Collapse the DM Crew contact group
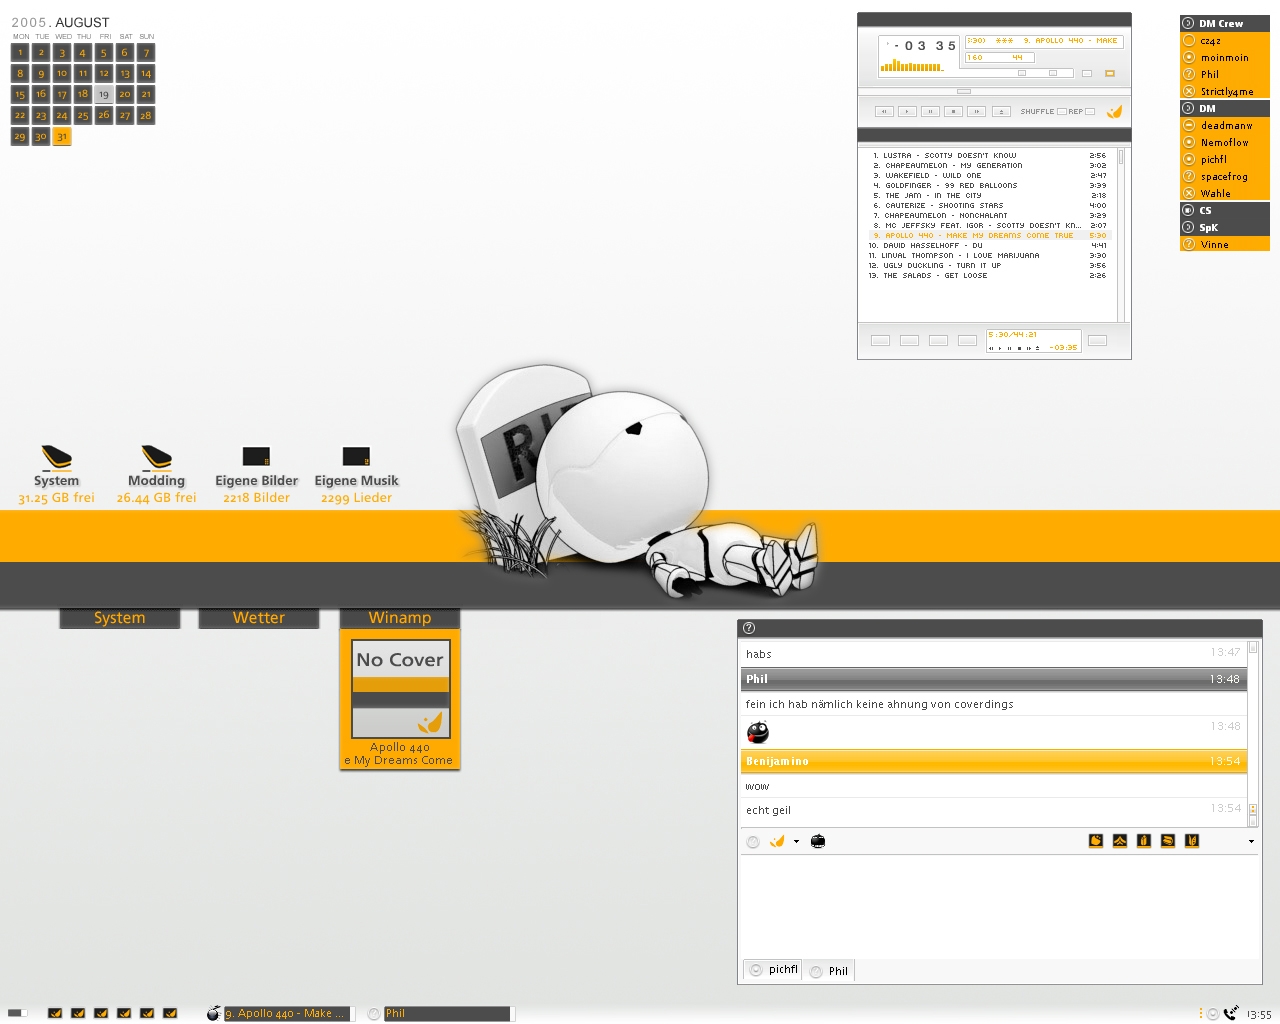 click(1188, 23)
